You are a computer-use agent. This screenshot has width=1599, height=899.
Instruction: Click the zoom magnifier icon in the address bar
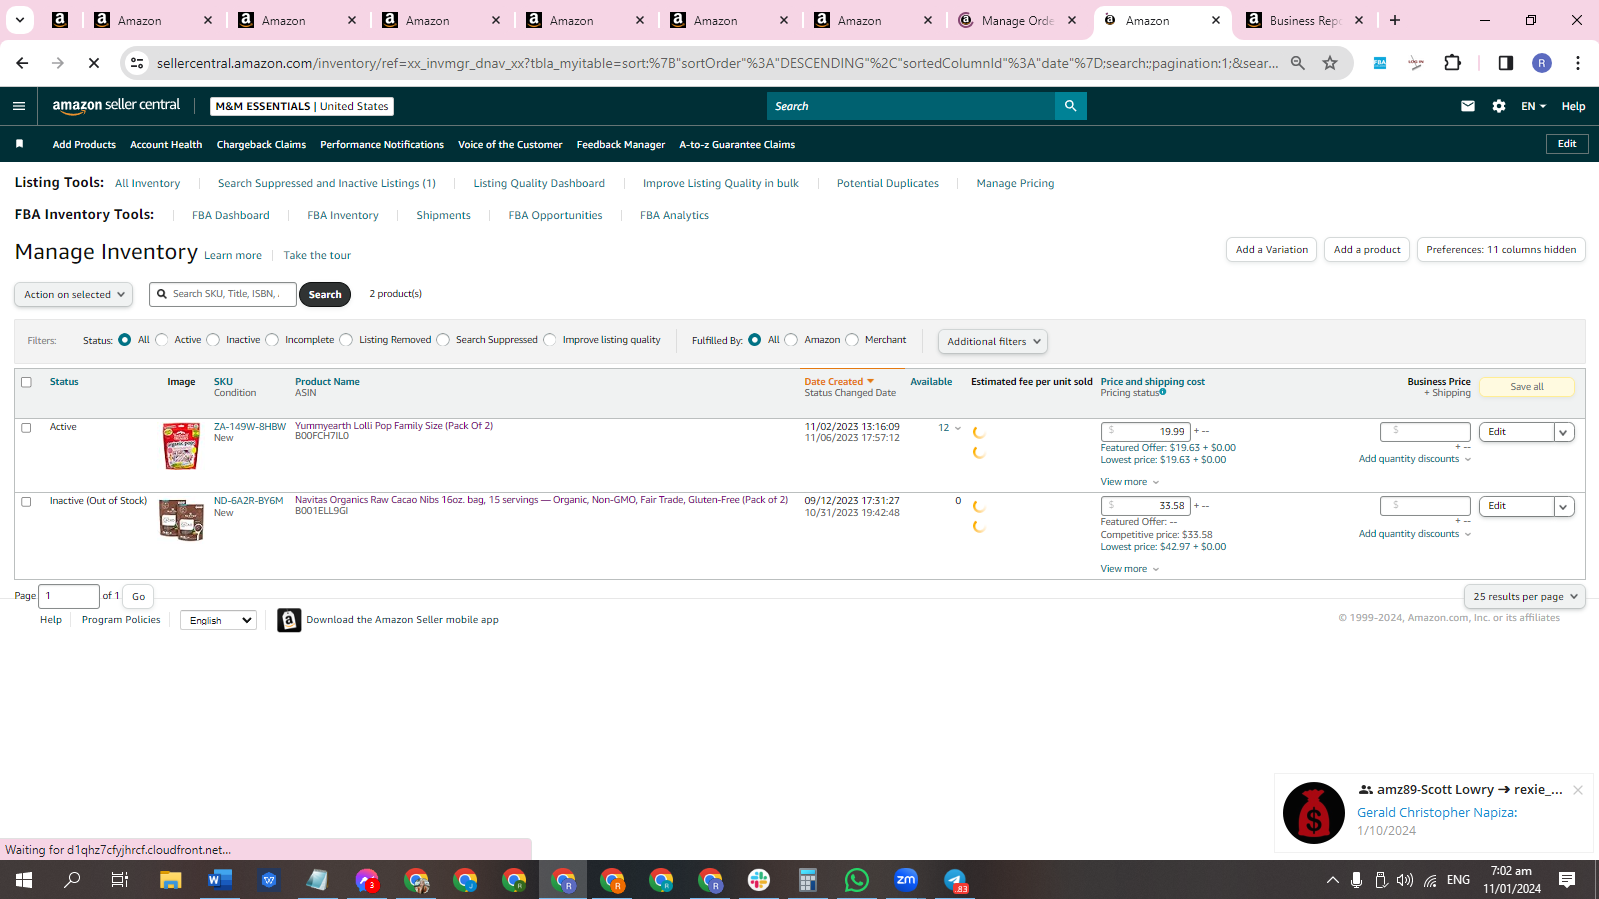1298,63
